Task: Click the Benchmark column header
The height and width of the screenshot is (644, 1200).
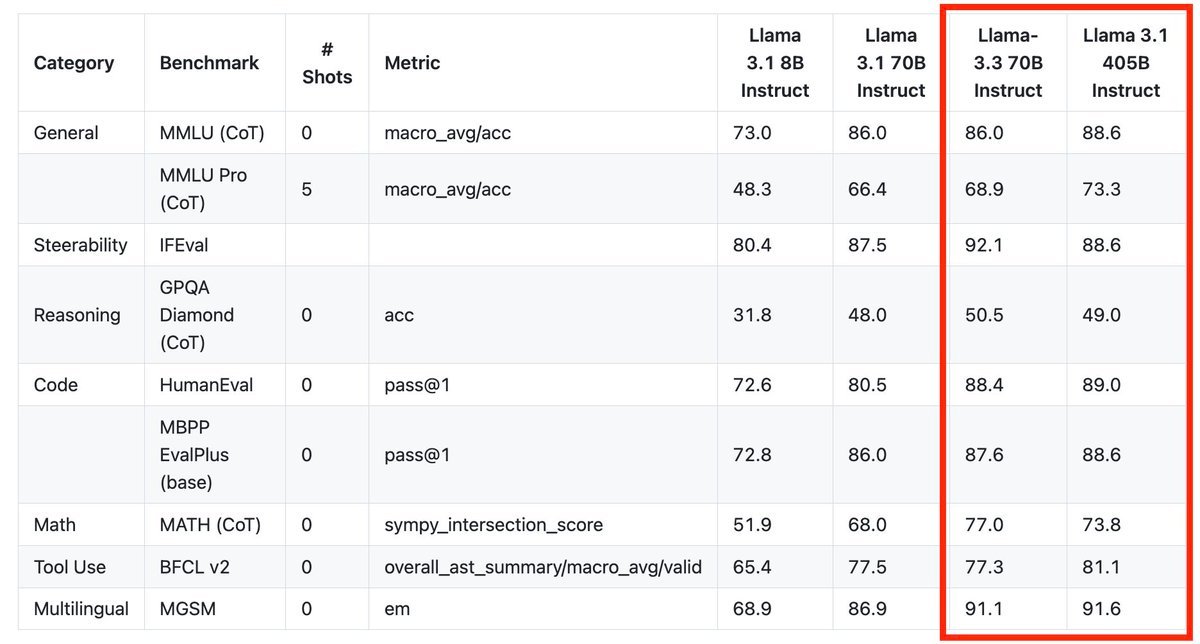Action: 209,63
